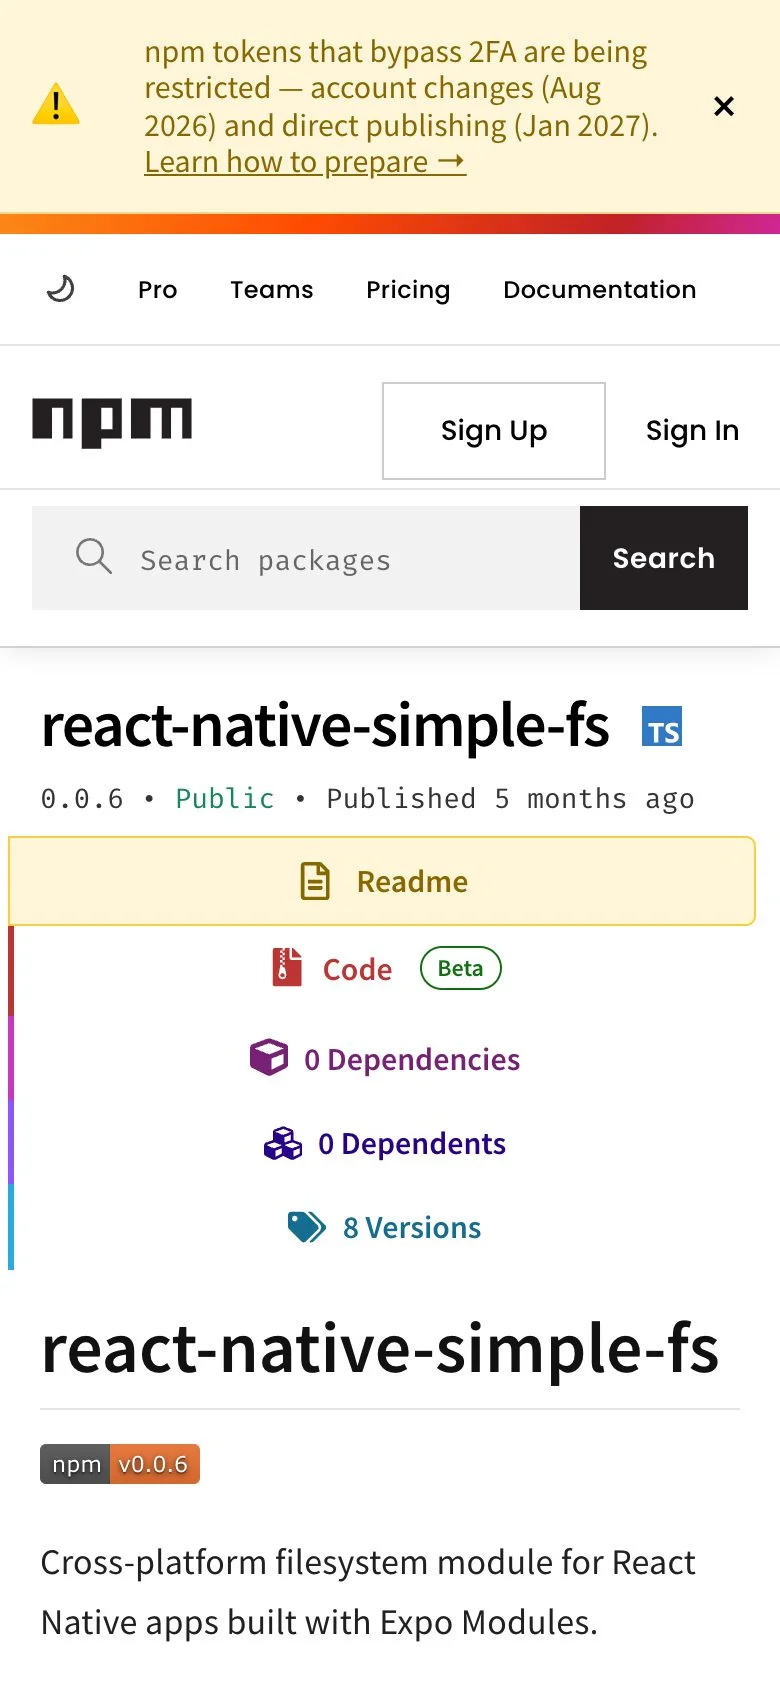
Task: Click the Dependents stacked cubes icon
Action: coord(283,1143)
